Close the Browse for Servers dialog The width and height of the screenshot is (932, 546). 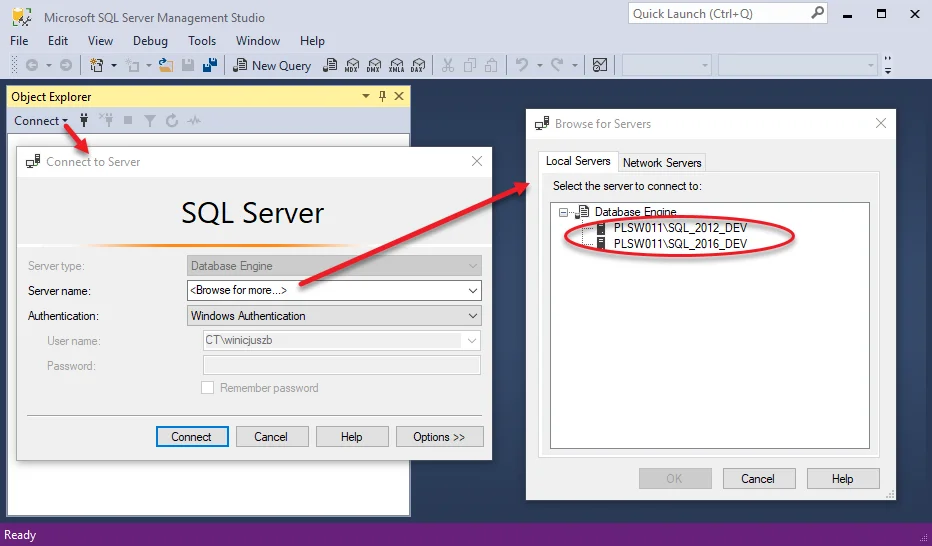[x=881, y=123]
